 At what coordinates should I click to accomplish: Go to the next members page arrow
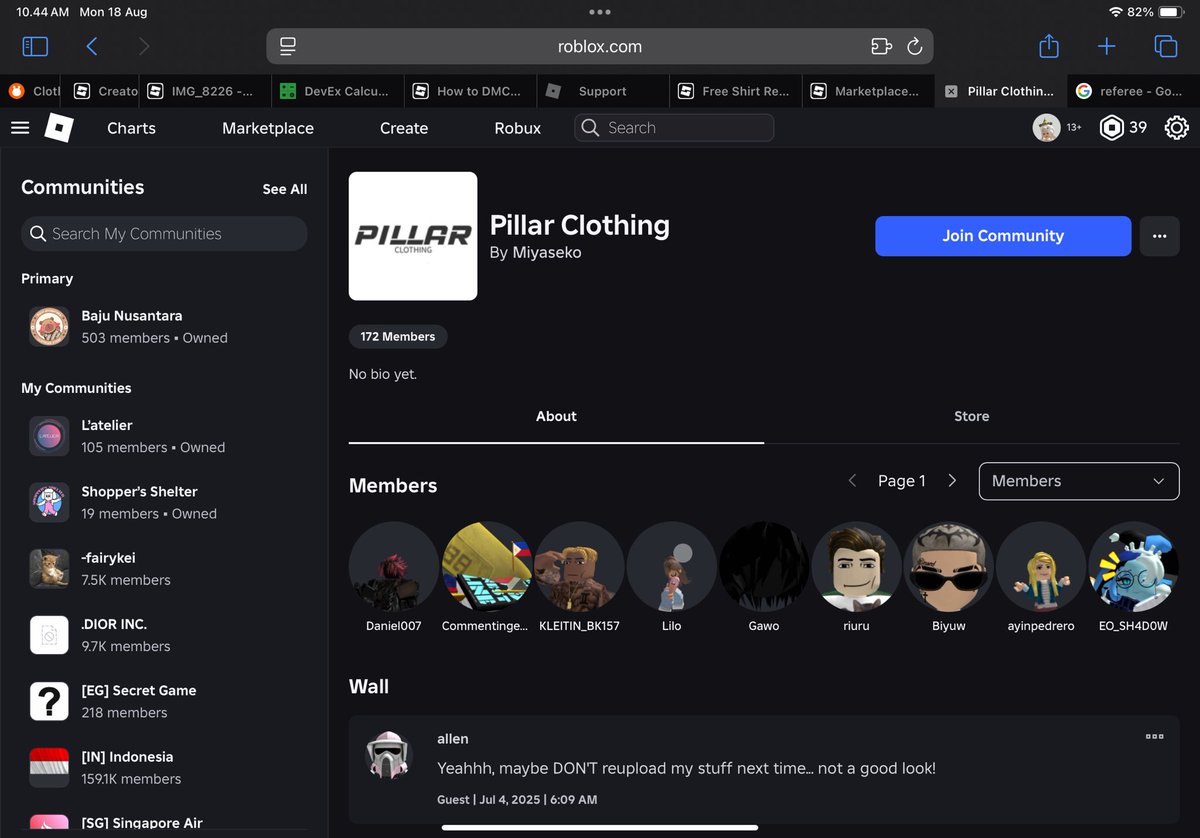point(952,481)
